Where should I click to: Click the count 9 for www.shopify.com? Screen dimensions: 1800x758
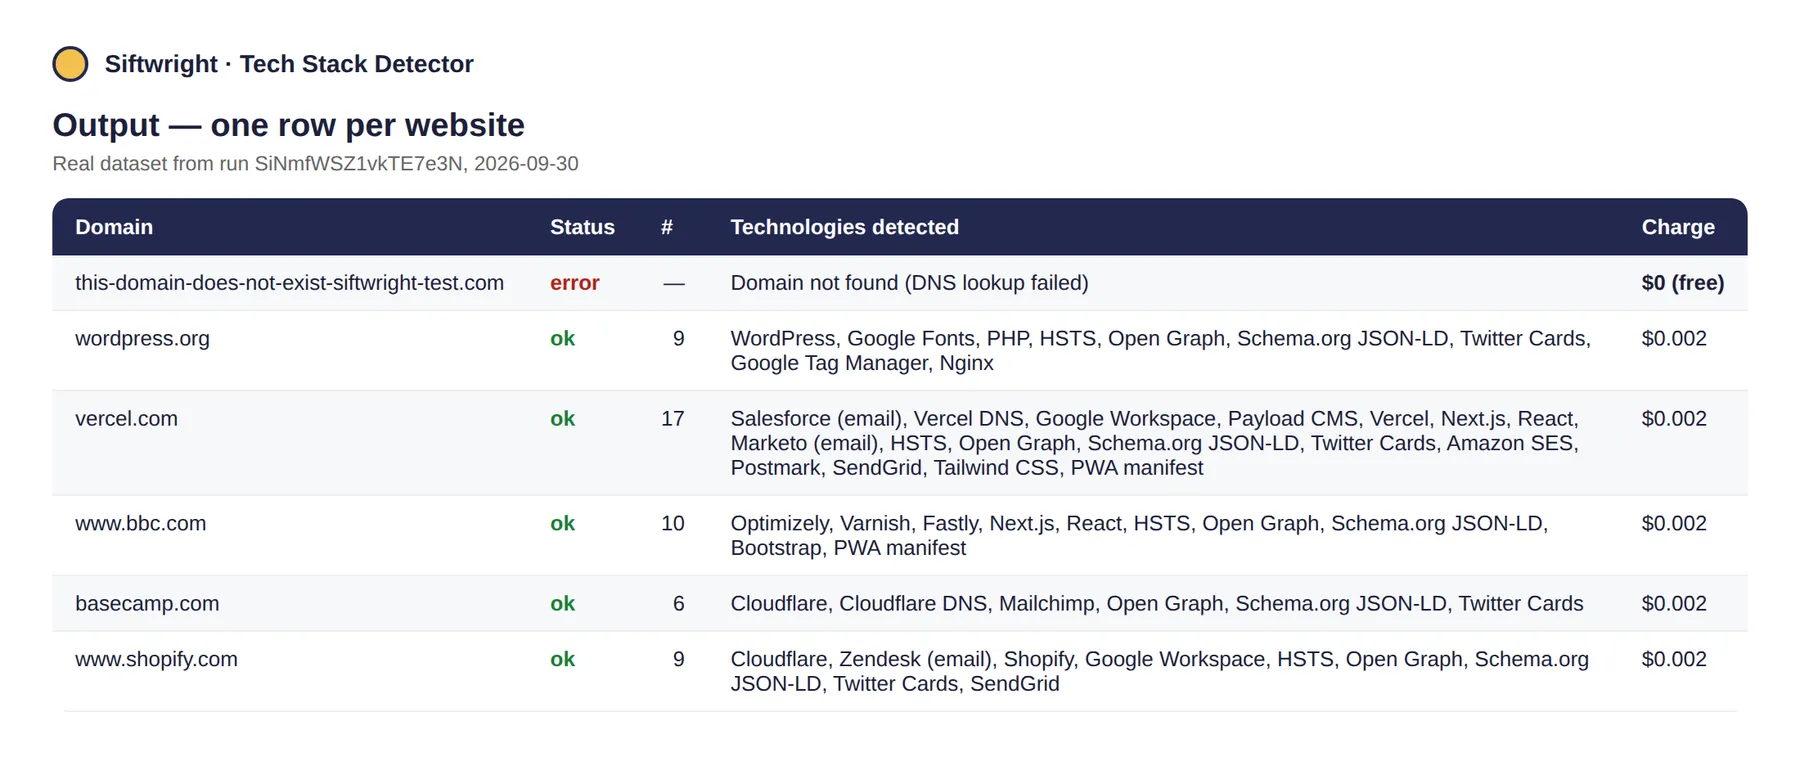[679, 660]
